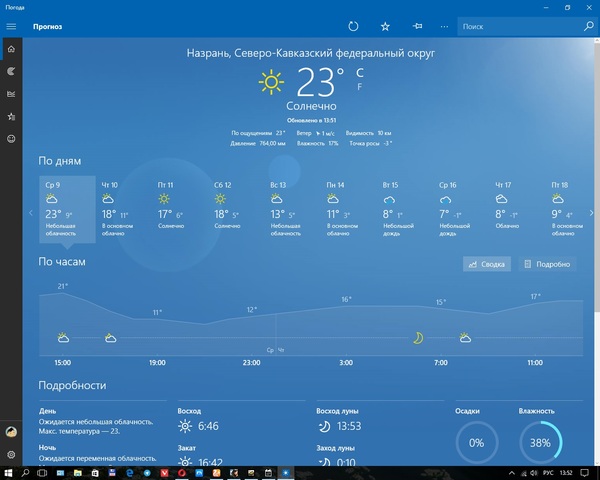
Task: Open the smiley feedback icon in sidebar
Action: coord(11,139)
